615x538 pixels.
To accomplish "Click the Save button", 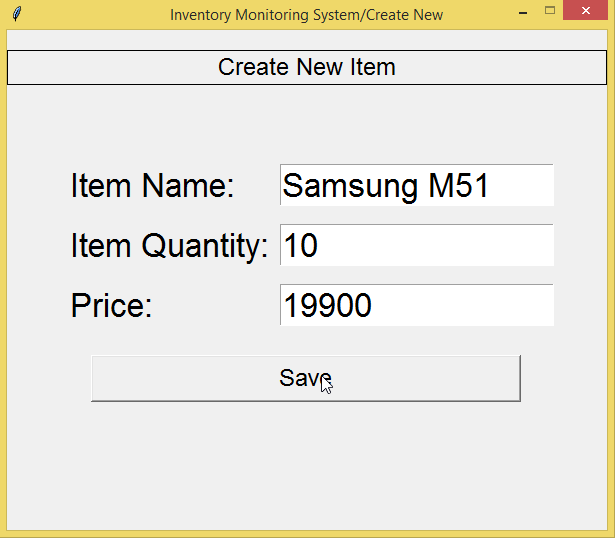I will tap(306, 378).
